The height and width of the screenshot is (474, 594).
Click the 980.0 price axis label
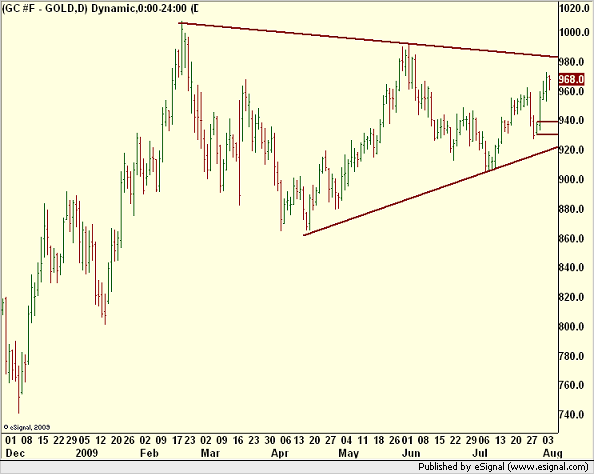(571, 62)
